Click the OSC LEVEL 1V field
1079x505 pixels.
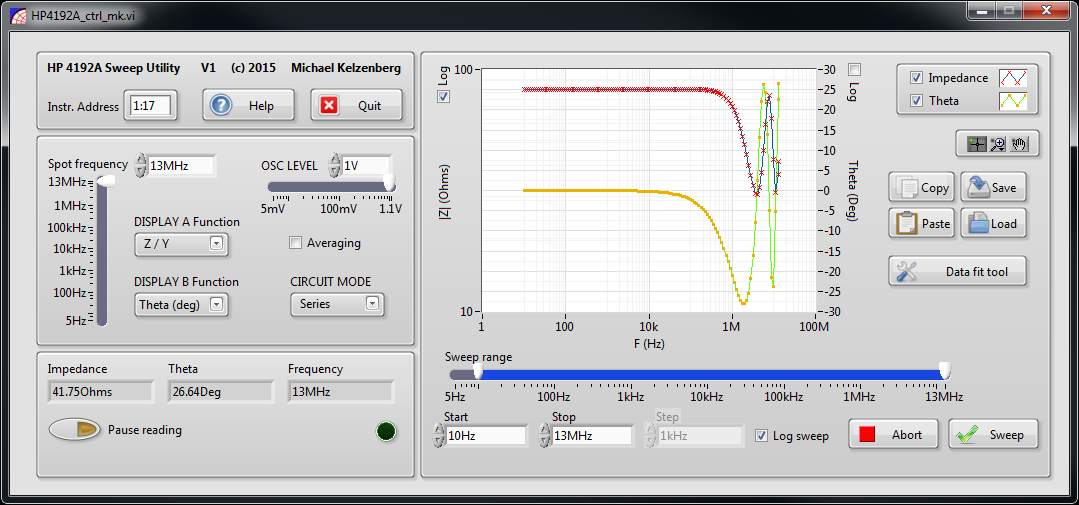(366, 165)
